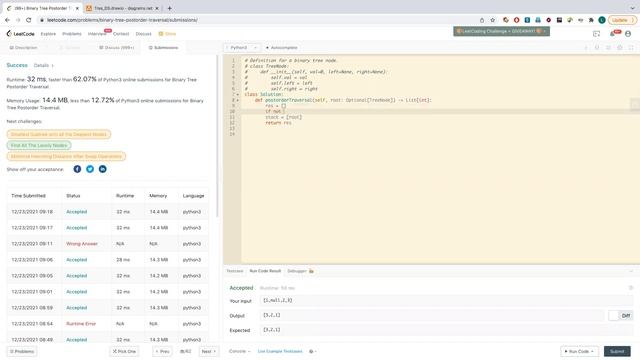Go to the Next problem
This screenshot has width=640, height=360.
click(209, 351)
